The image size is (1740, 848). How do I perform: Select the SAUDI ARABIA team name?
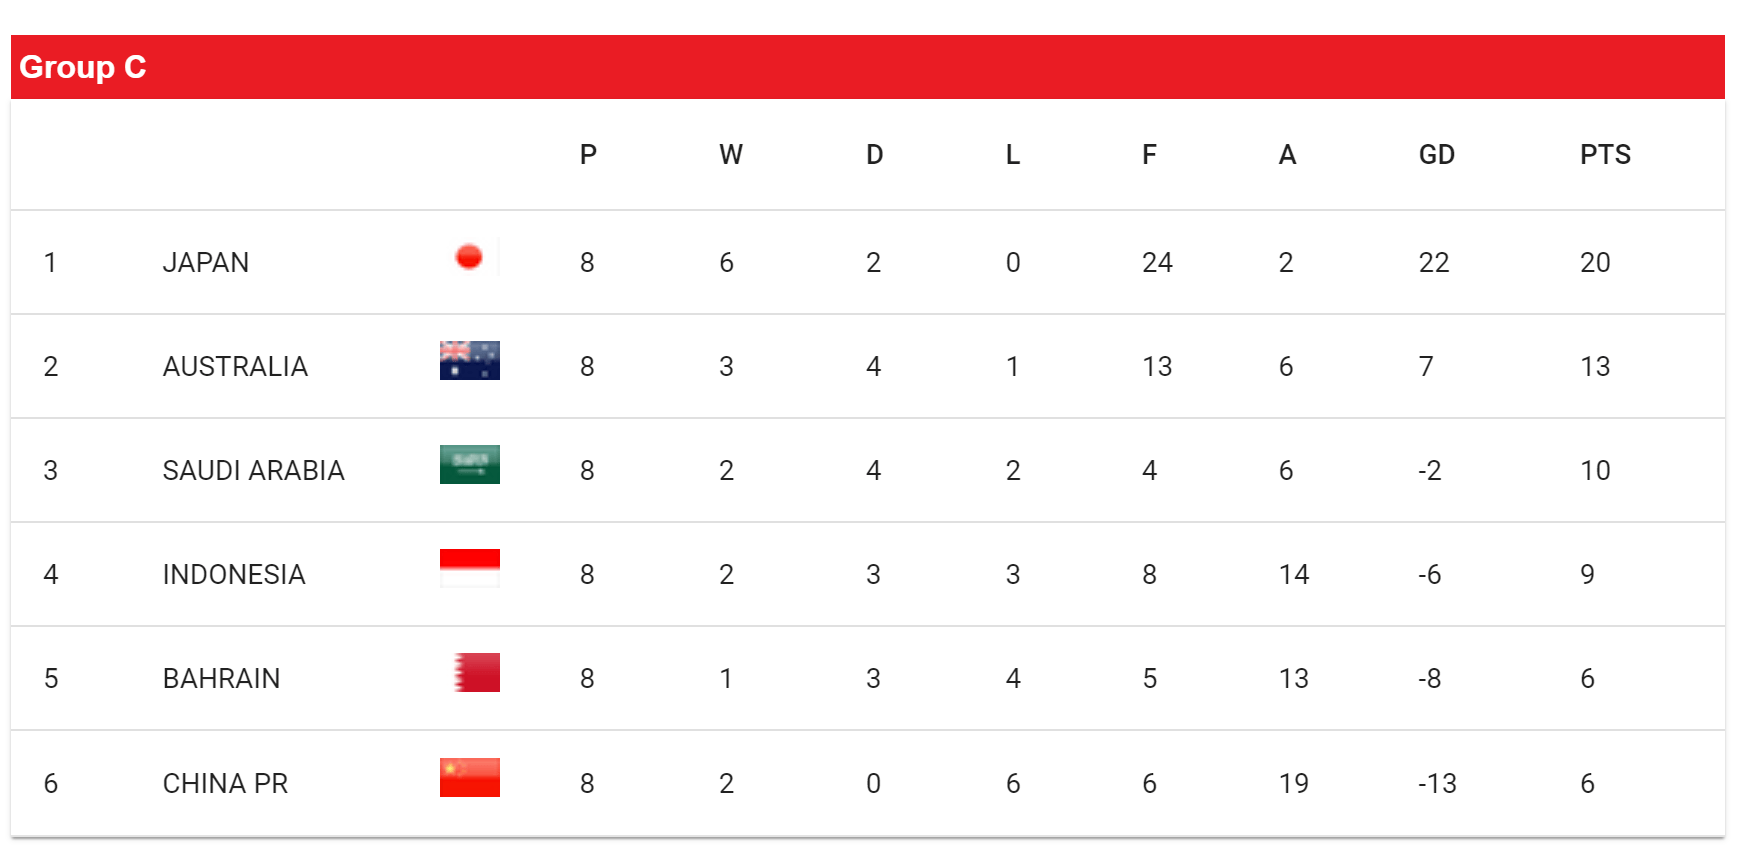click(x=253, y=471)
